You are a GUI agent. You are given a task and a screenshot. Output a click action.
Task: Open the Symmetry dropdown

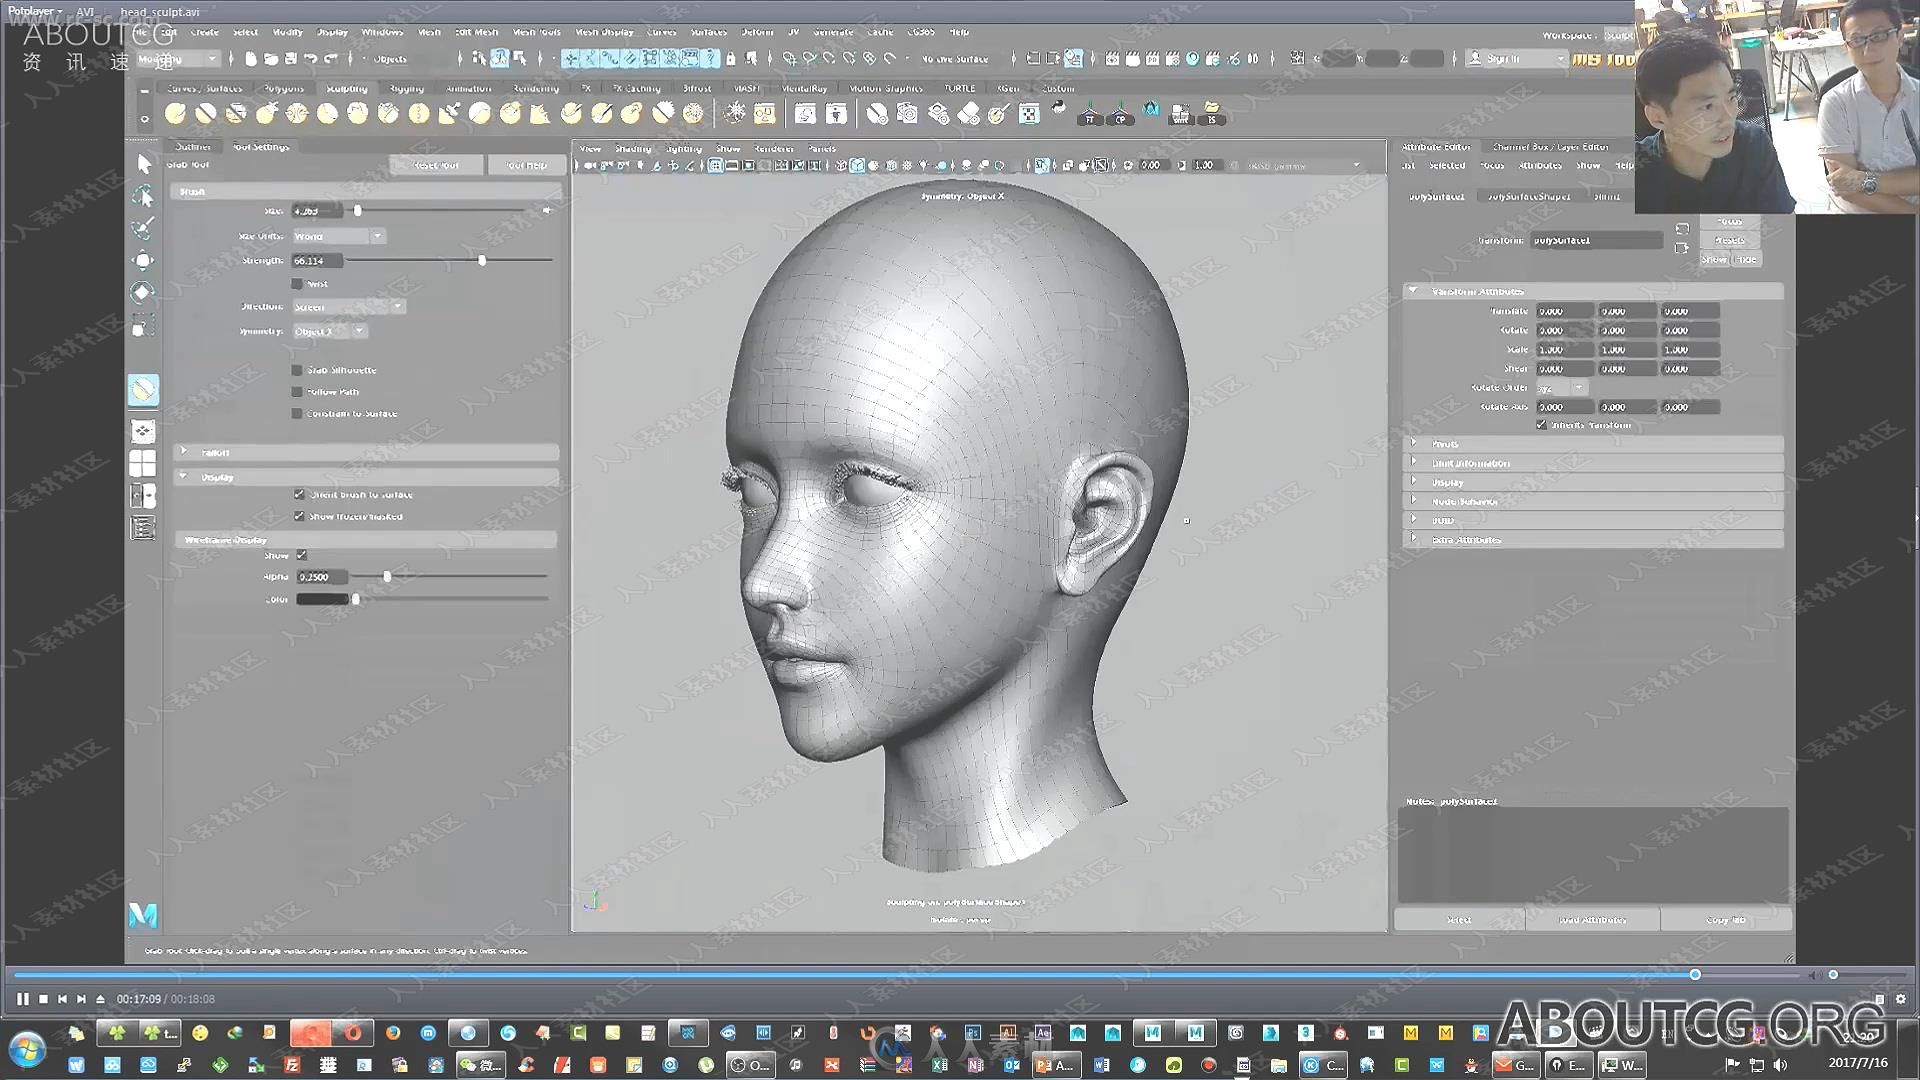coord(329,331)
